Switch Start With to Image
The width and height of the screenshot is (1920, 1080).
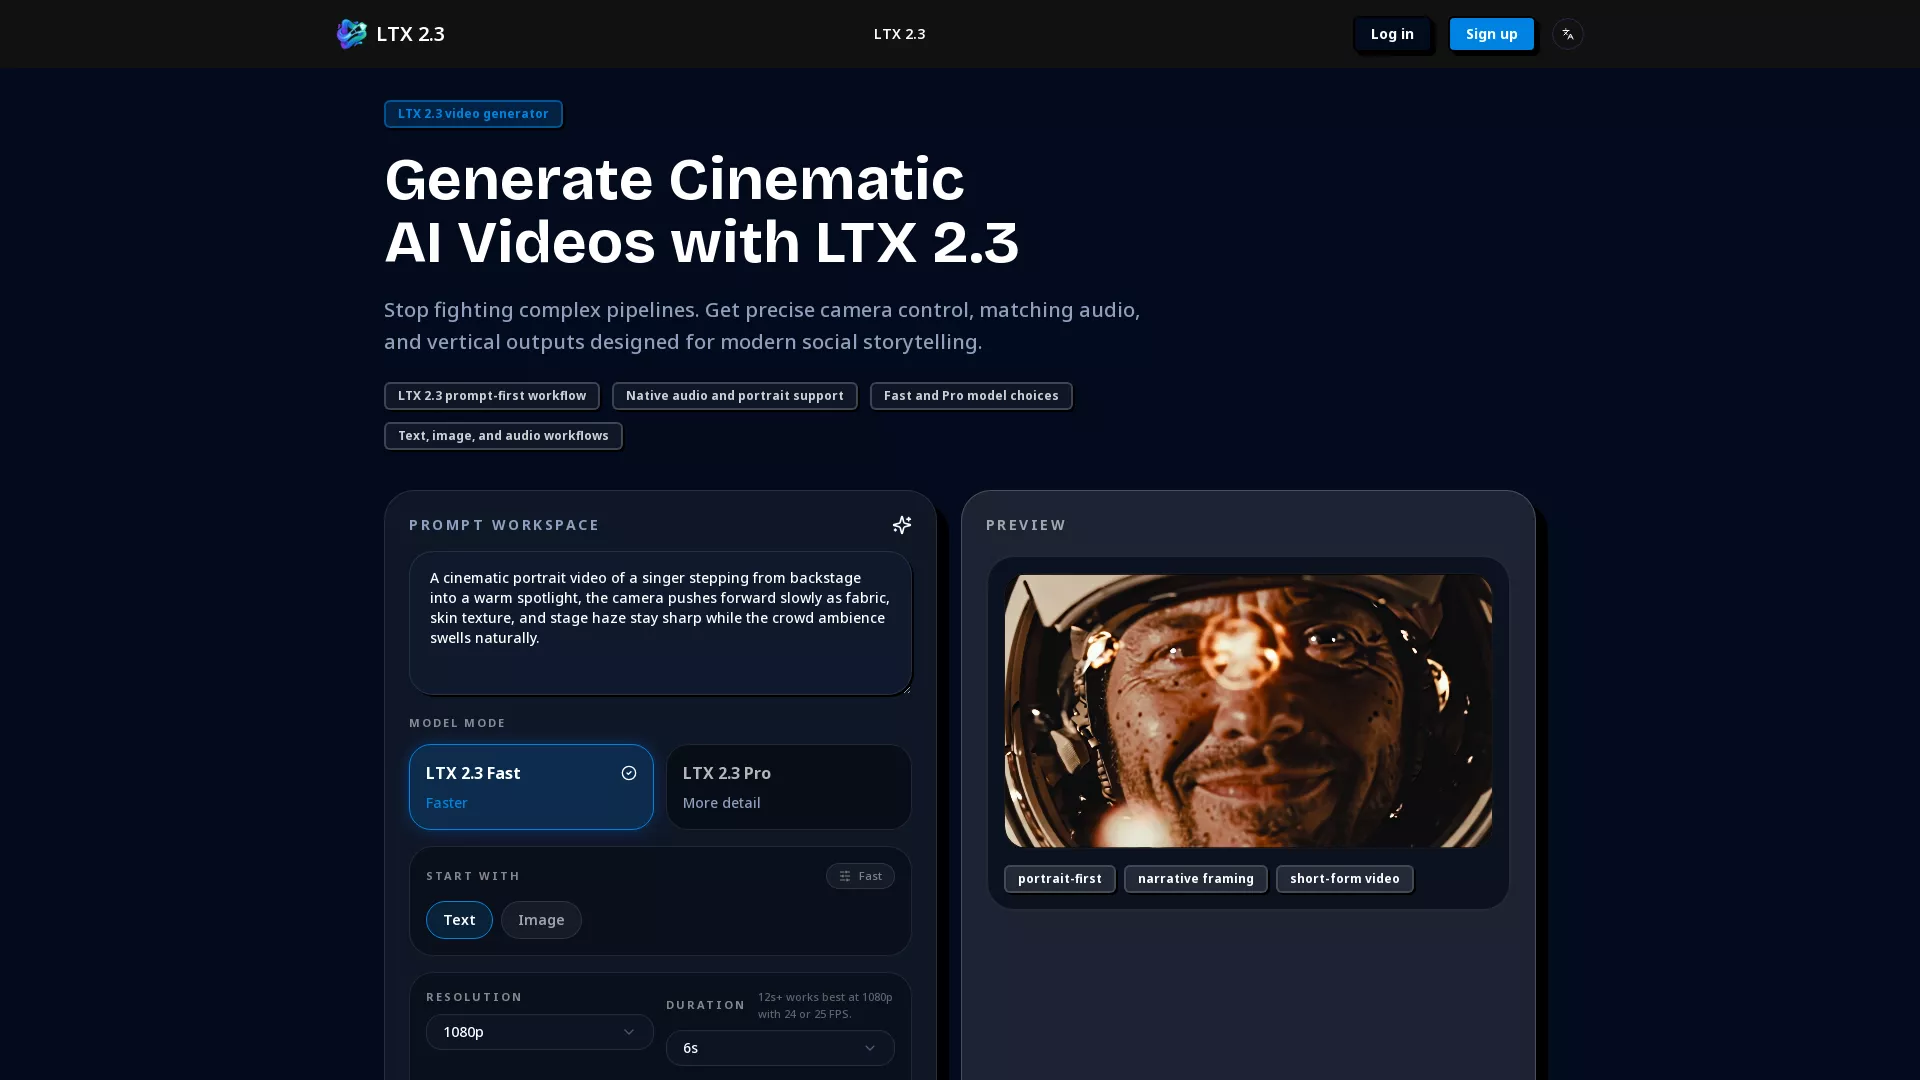(x=541, y=920)
